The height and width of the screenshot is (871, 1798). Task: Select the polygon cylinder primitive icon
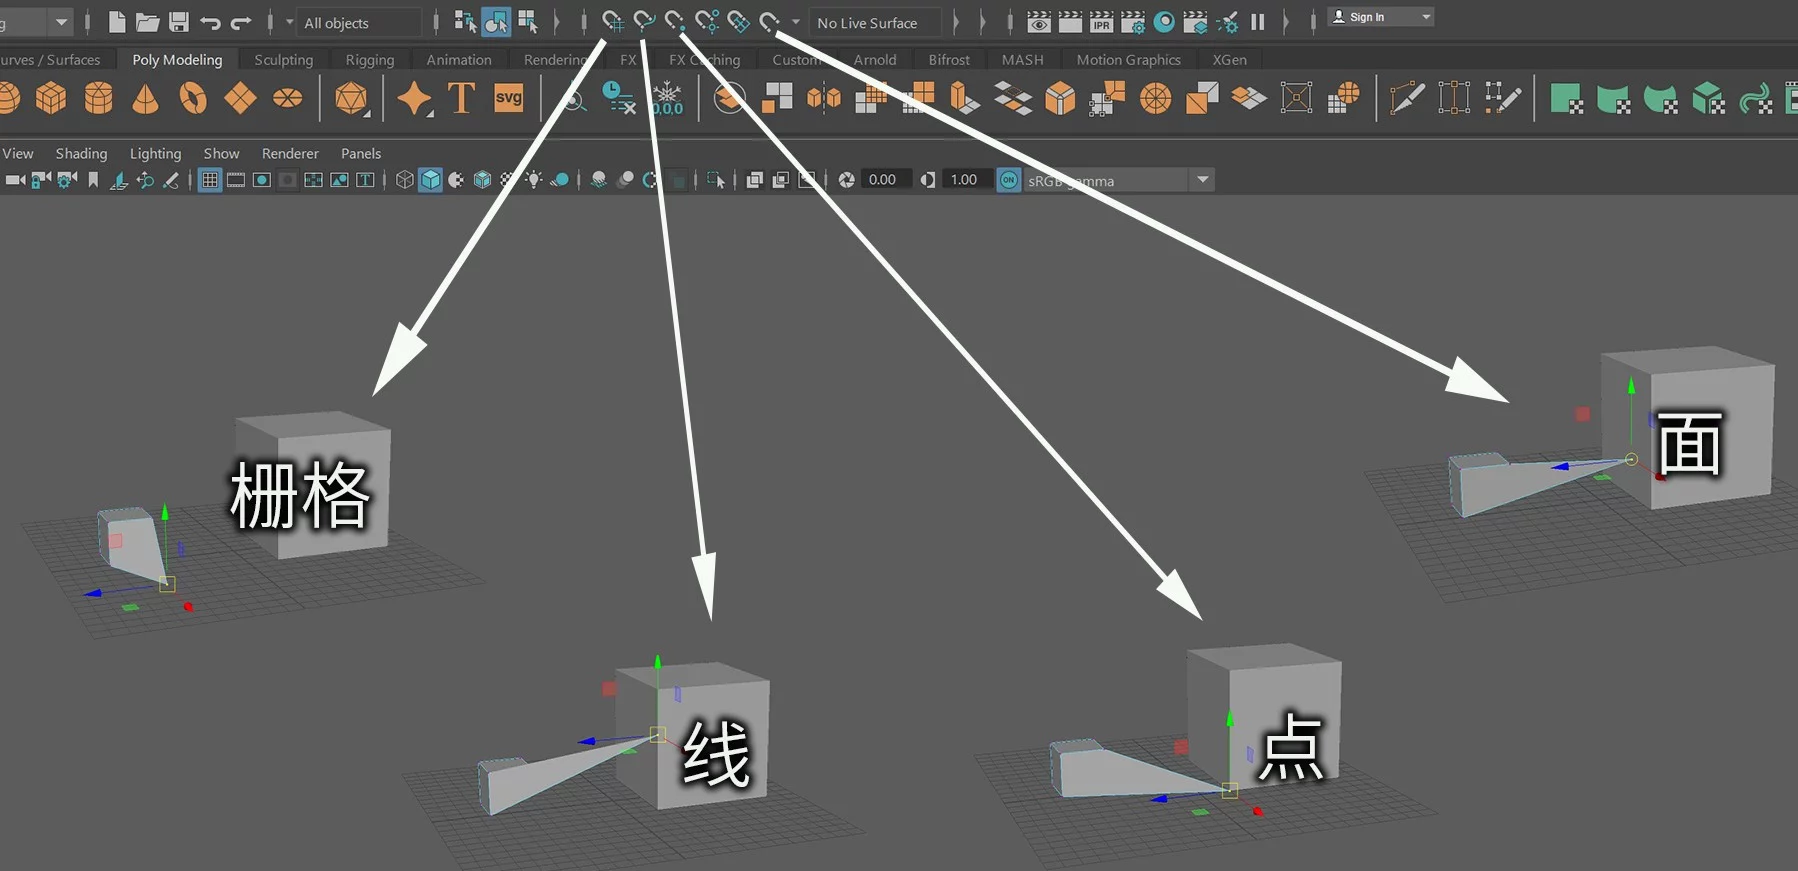point(98,99)
